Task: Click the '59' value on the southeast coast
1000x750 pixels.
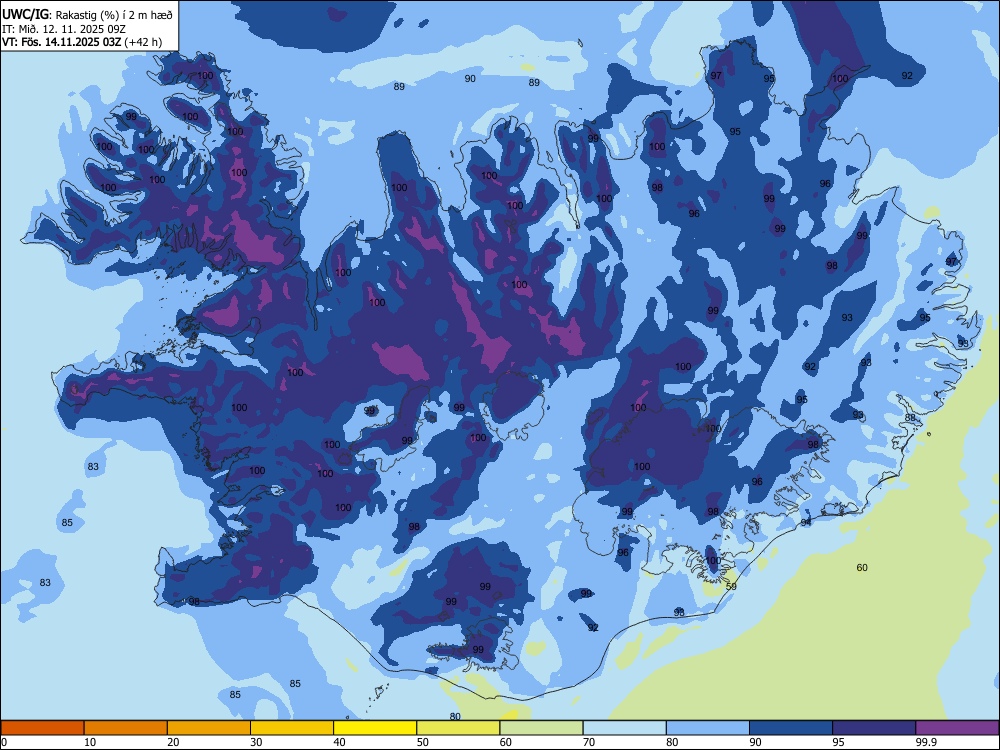Action: pyautogui.click(x=731, y=586)
